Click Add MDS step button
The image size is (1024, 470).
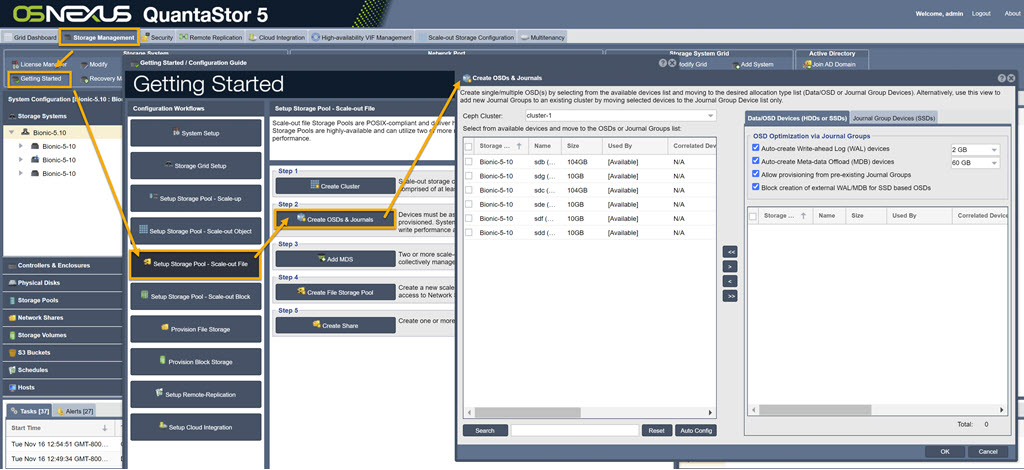point(336,259)
